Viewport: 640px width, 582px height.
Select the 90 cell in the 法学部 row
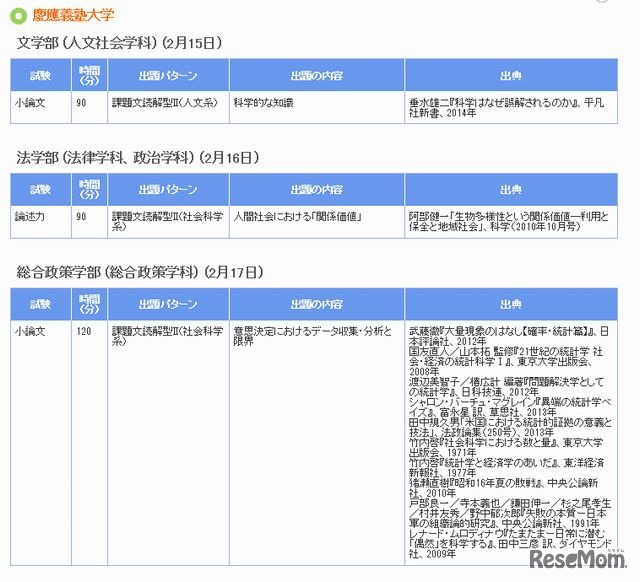pos(89,222)
